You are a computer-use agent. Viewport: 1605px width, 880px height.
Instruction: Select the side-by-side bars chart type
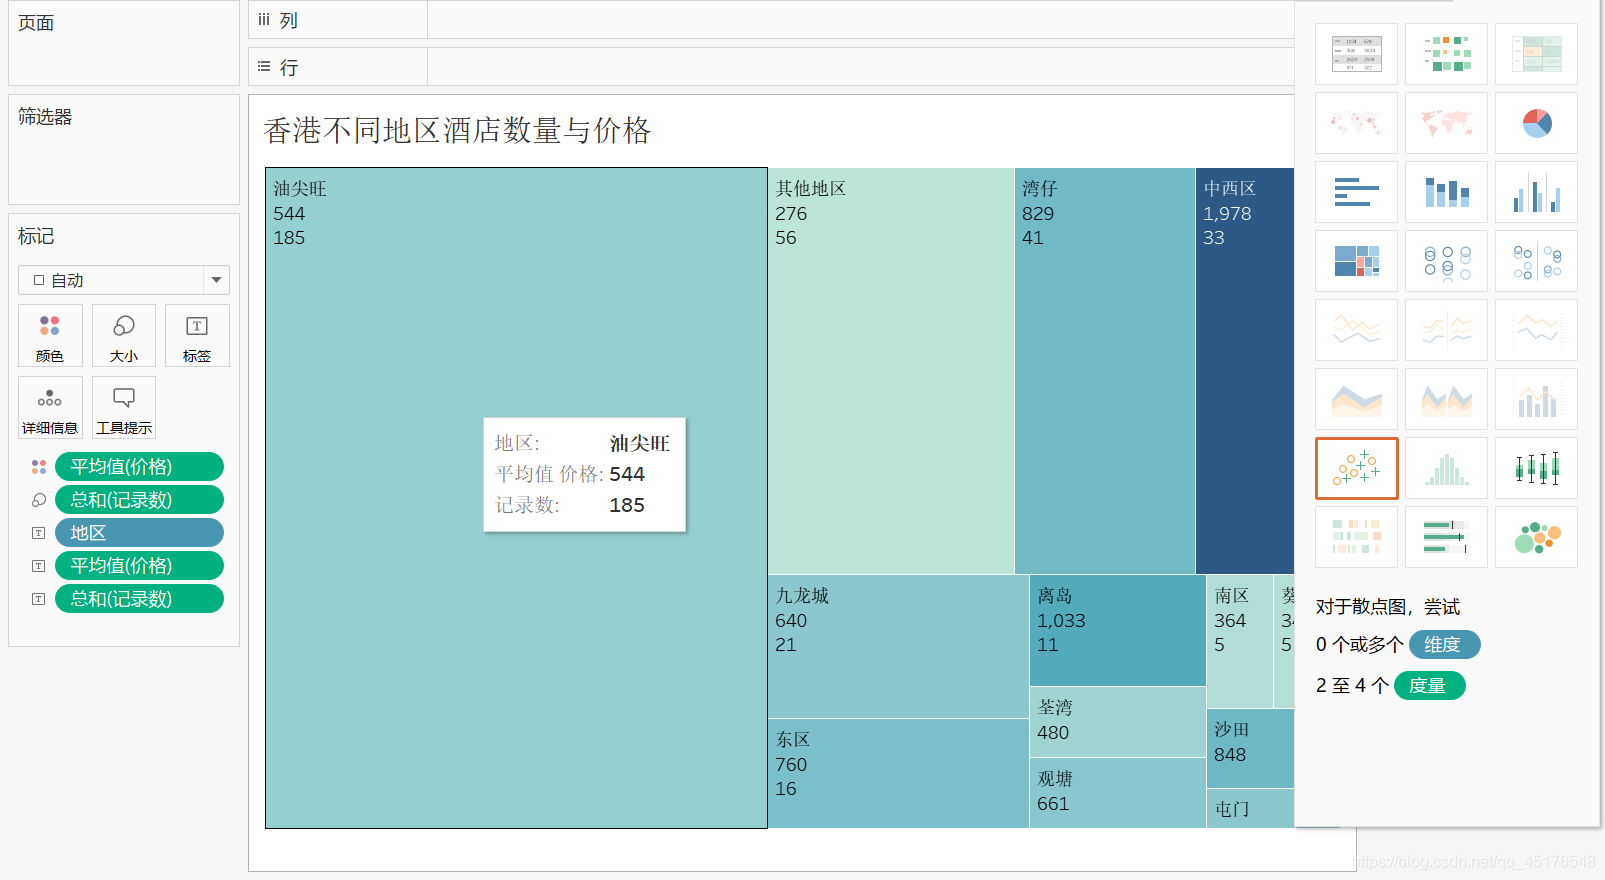click(x=1536, y=192)
